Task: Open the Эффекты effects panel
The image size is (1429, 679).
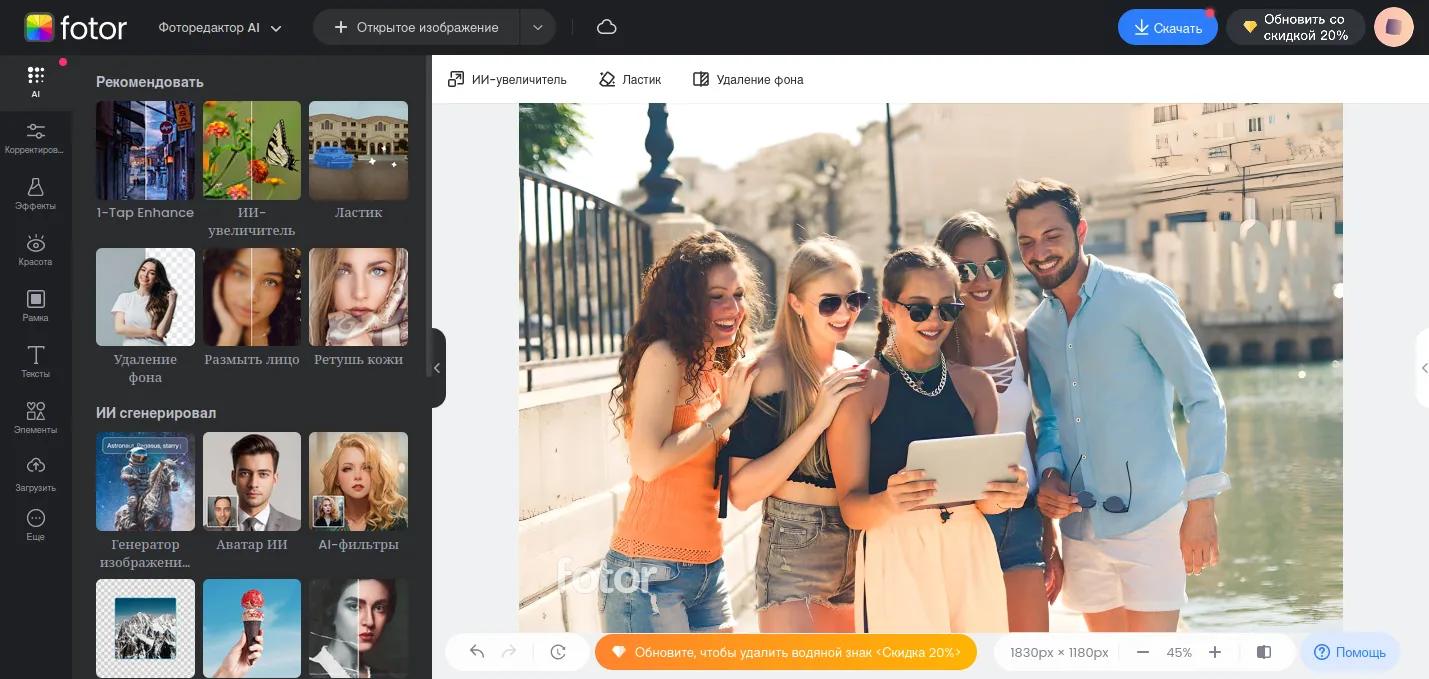Action: [35, 194]
